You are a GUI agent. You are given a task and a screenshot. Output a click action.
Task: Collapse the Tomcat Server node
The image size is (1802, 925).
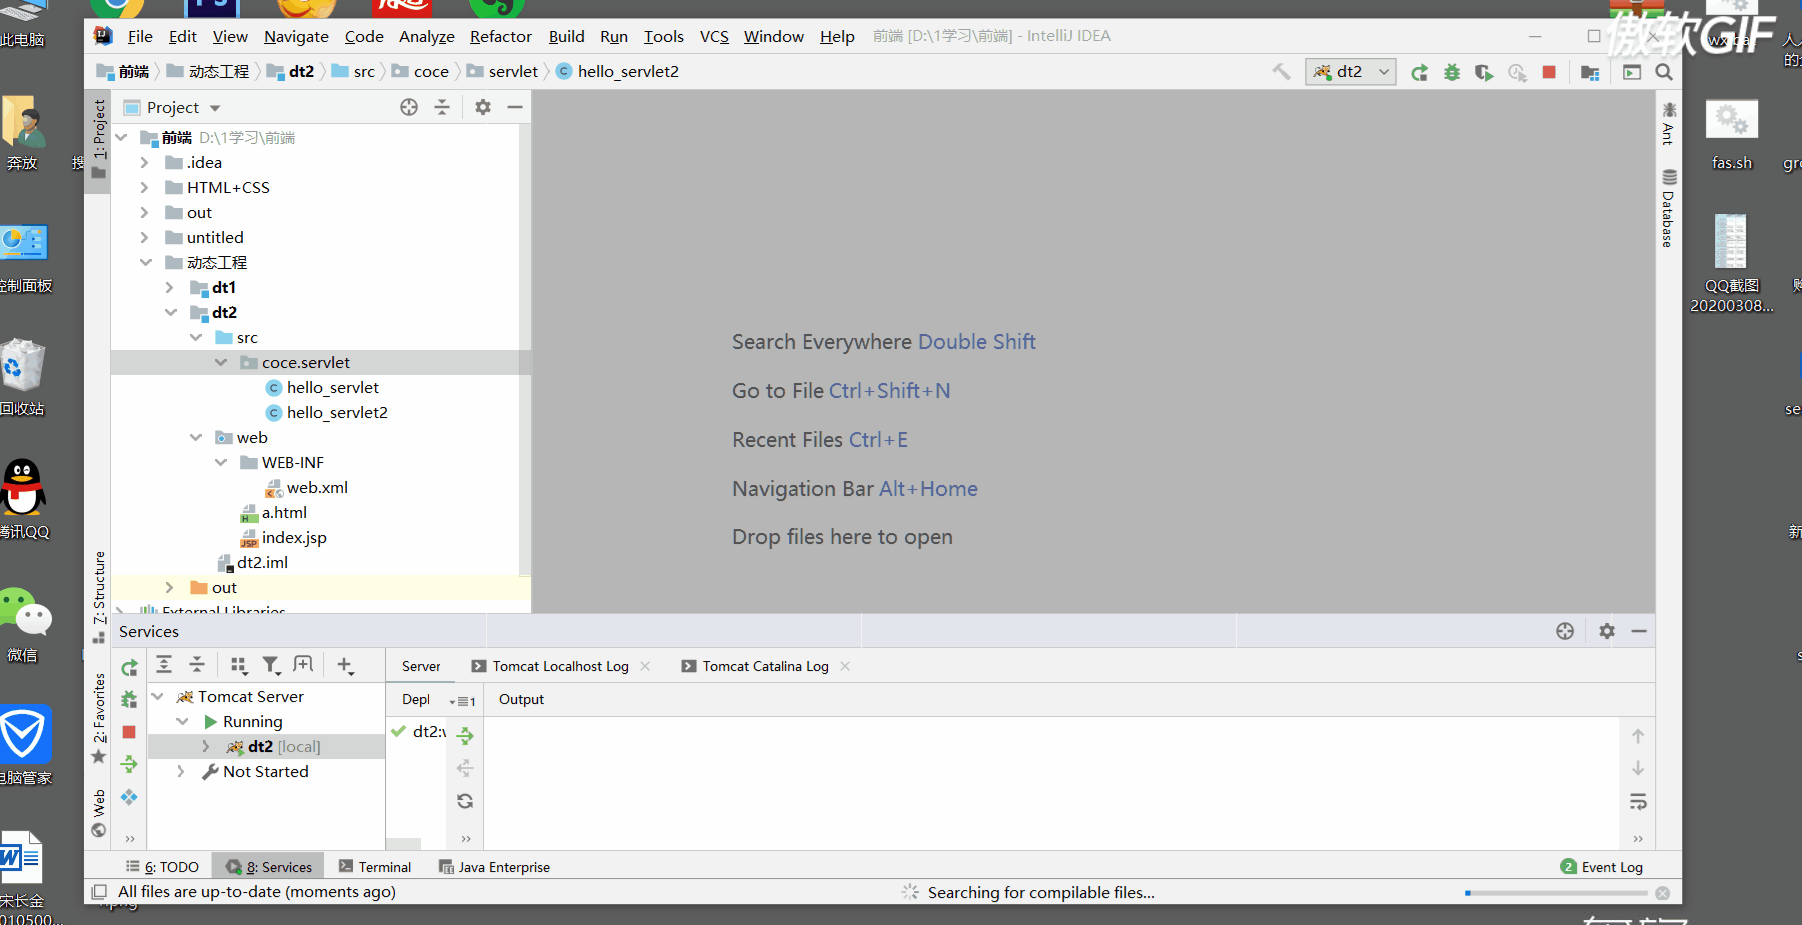[x=157, y=696]
